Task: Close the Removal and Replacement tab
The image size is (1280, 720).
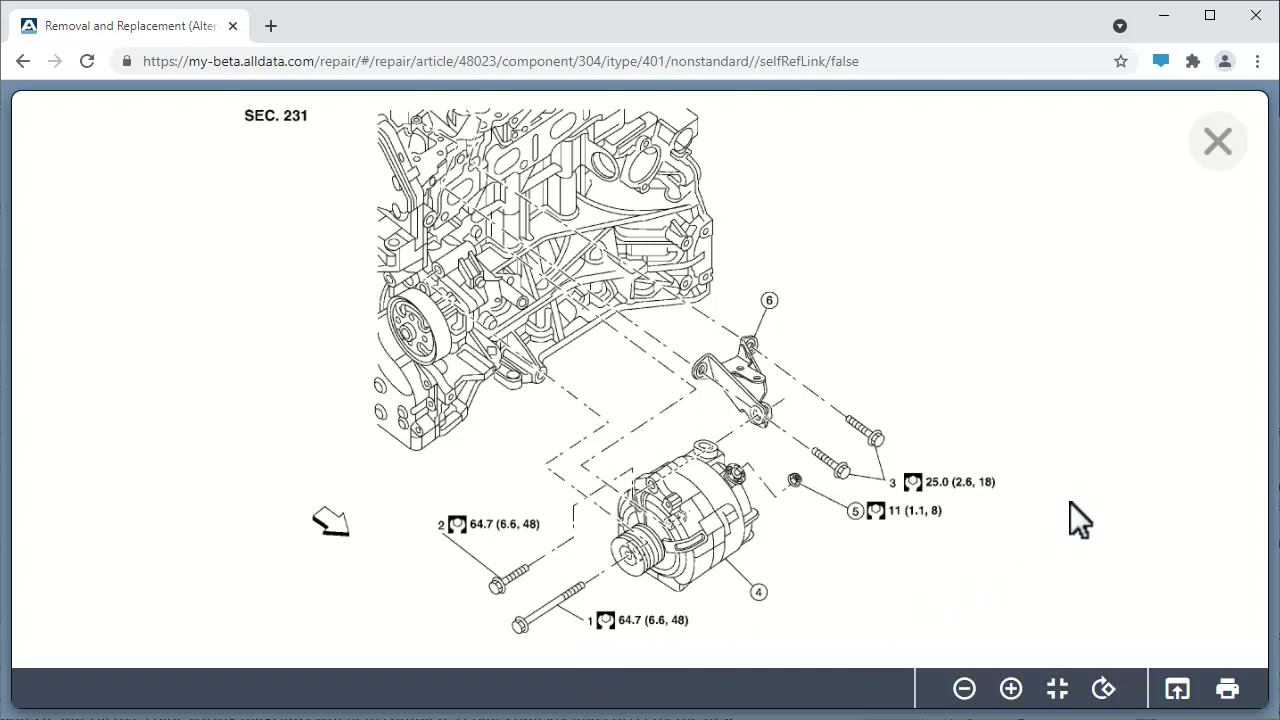Action: (x=235, y=26)
